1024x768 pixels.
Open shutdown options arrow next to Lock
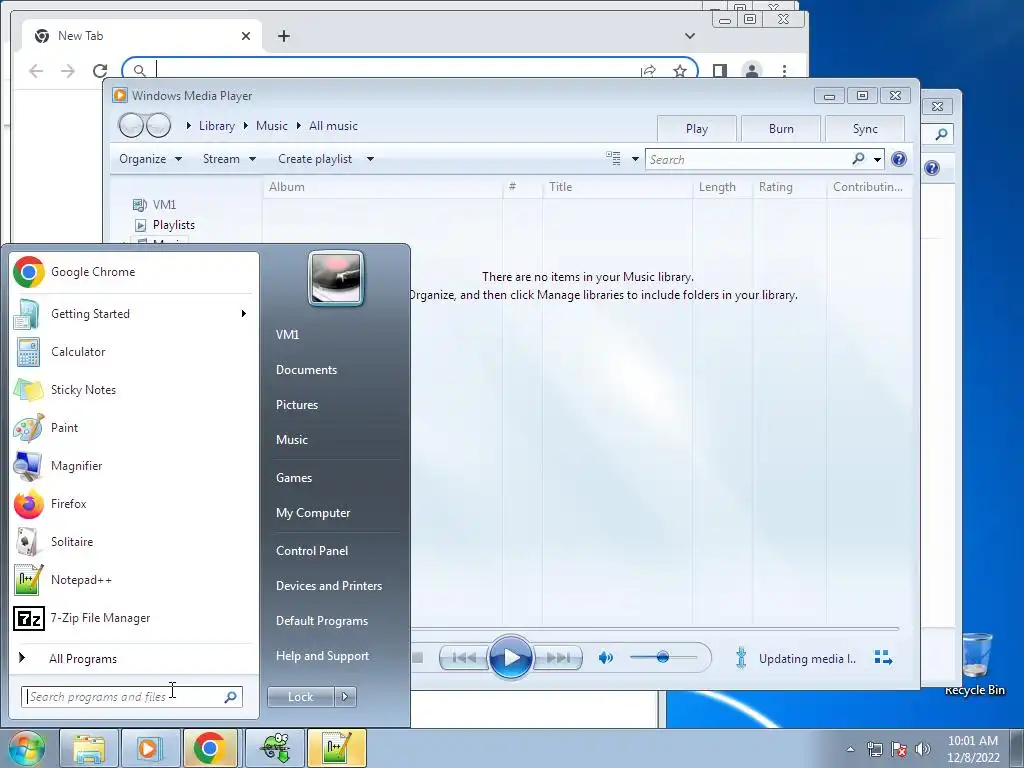click(x=345, y=697)
